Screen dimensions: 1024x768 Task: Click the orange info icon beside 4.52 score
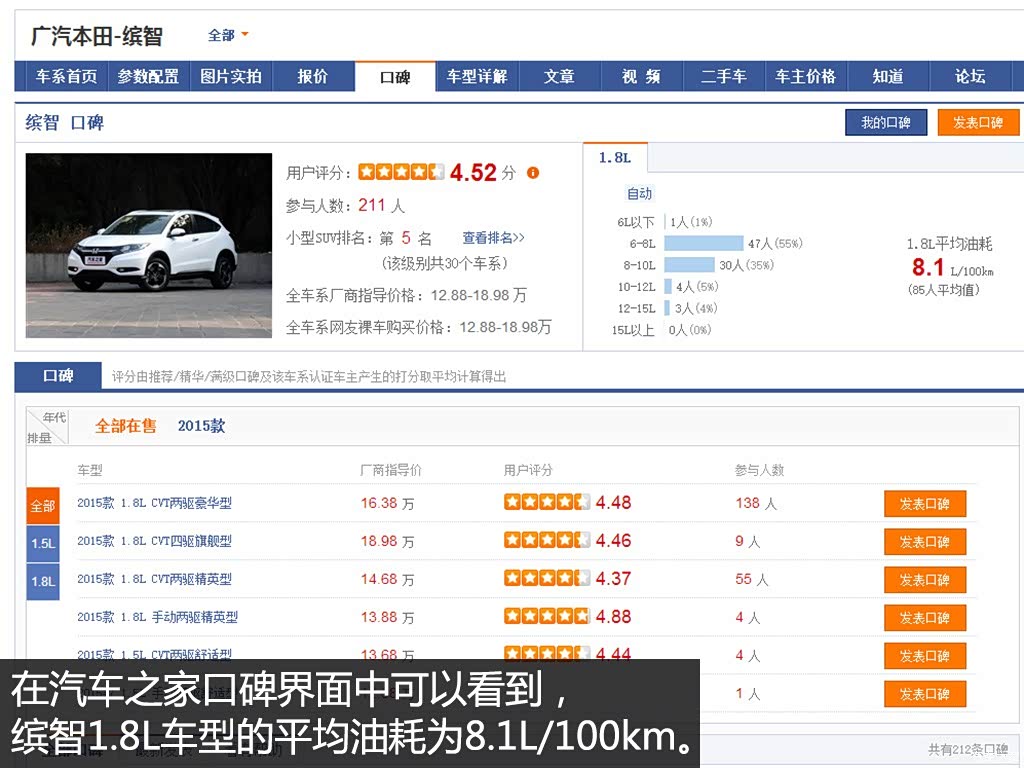[533, 173]
